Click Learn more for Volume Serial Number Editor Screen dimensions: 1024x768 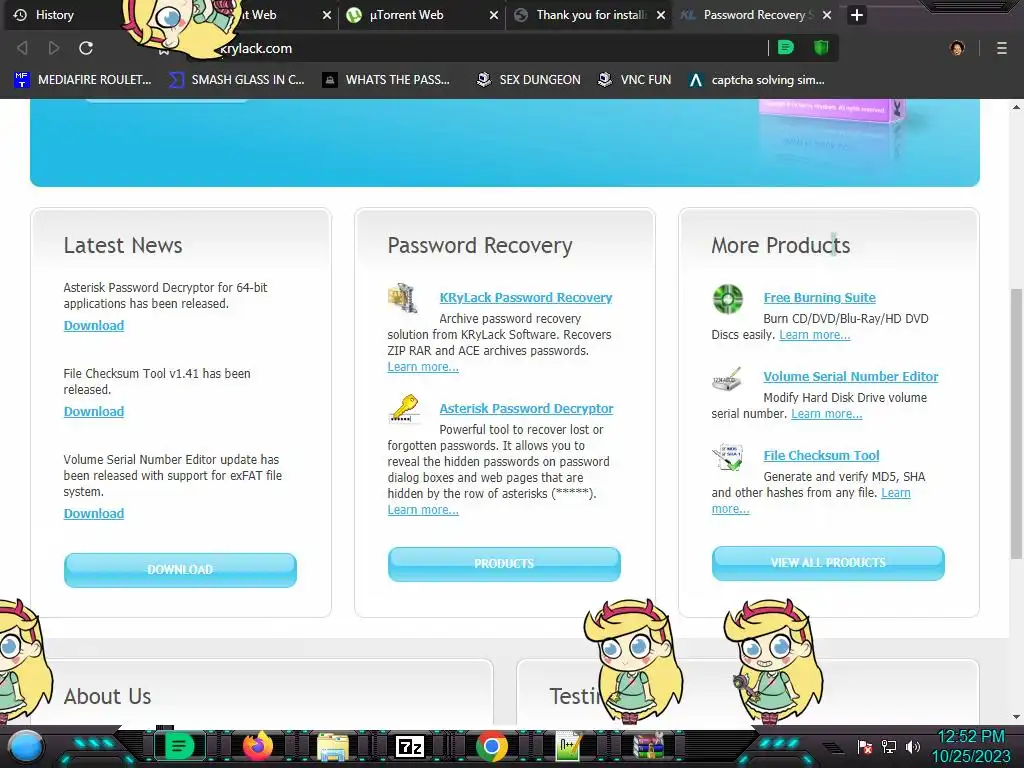(827, 413)
